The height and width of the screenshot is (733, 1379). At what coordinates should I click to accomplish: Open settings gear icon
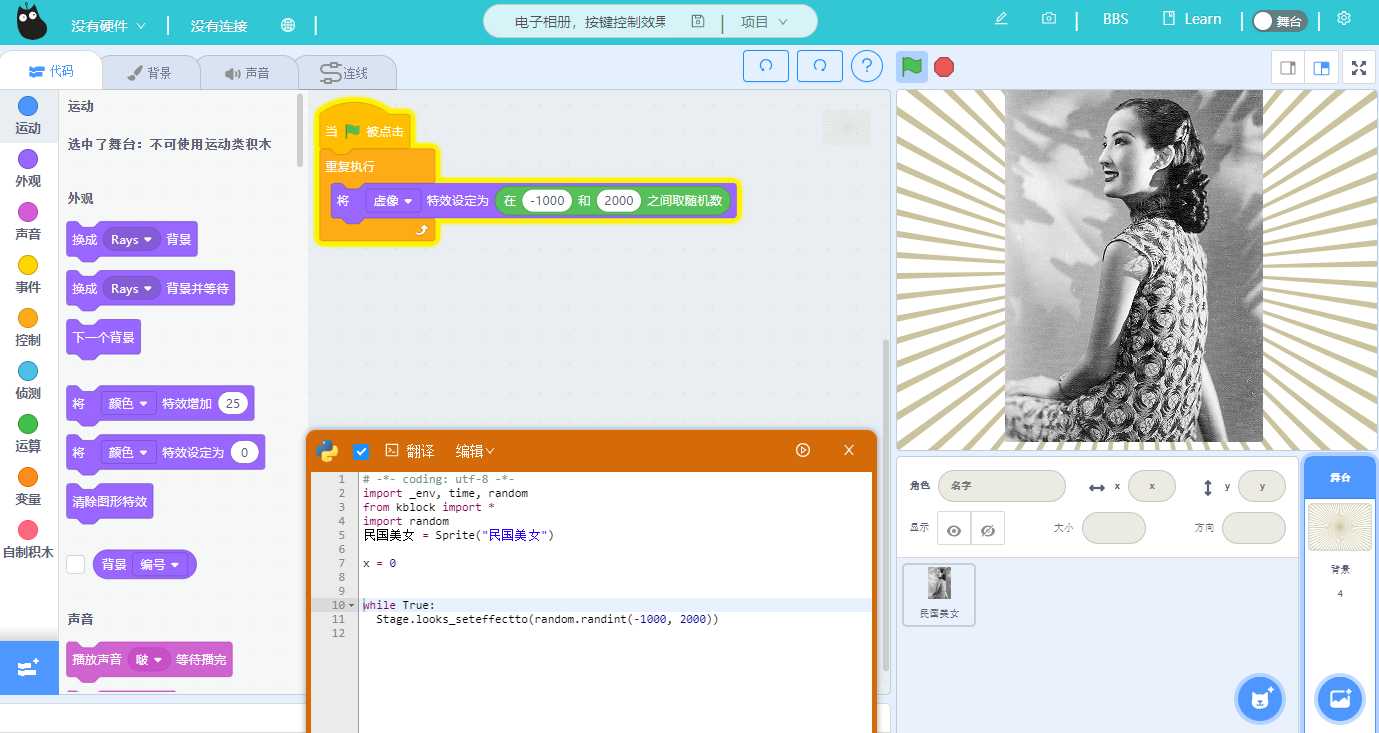tap(1344, 18)
